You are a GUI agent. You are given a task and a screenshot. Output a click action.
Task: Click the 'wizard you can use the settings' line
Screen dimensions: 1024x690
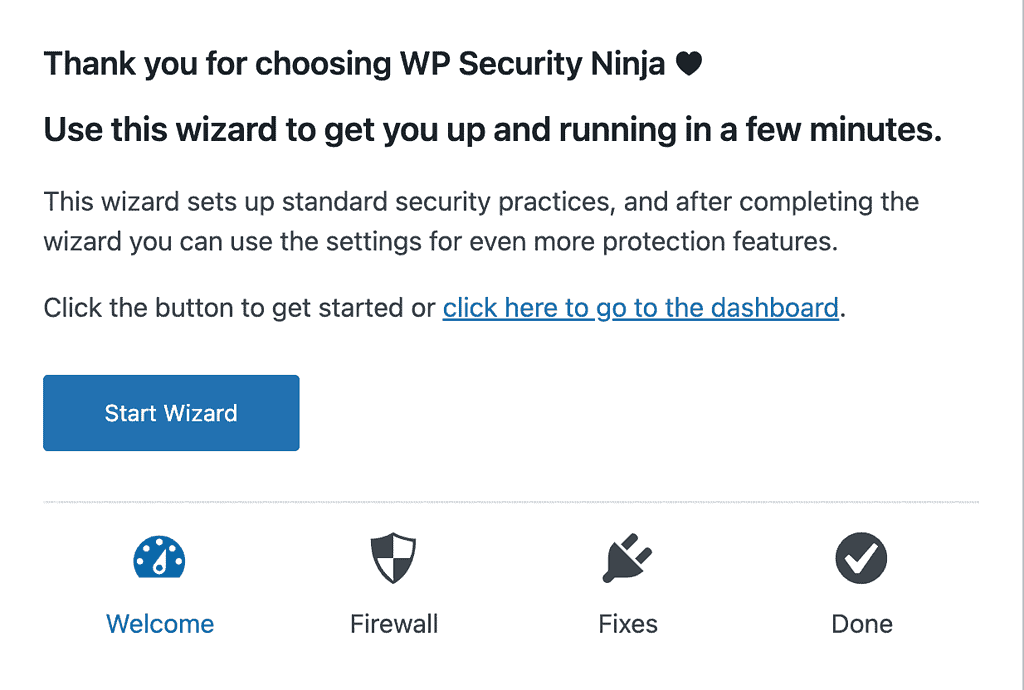[441, 242]
